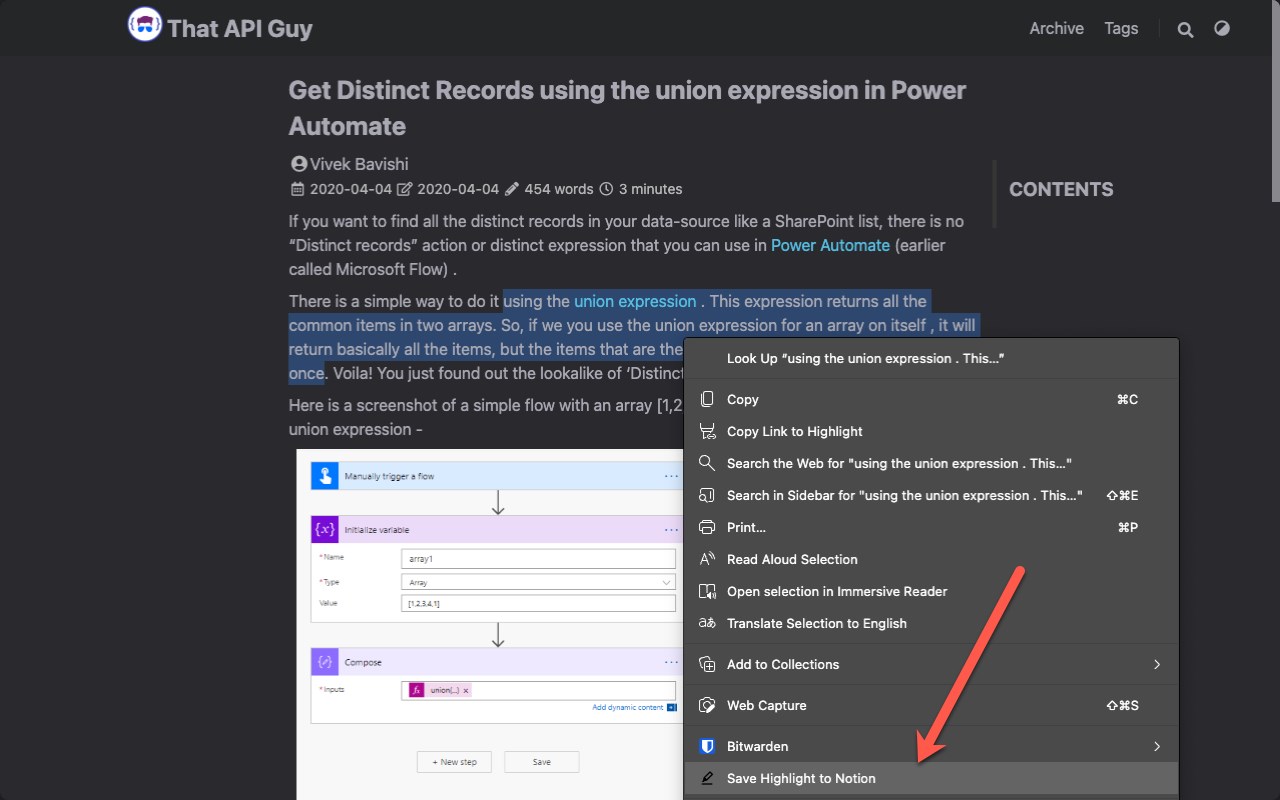Click the + New step button
This screenshot has height=800, width=1280.
[455, 762]
